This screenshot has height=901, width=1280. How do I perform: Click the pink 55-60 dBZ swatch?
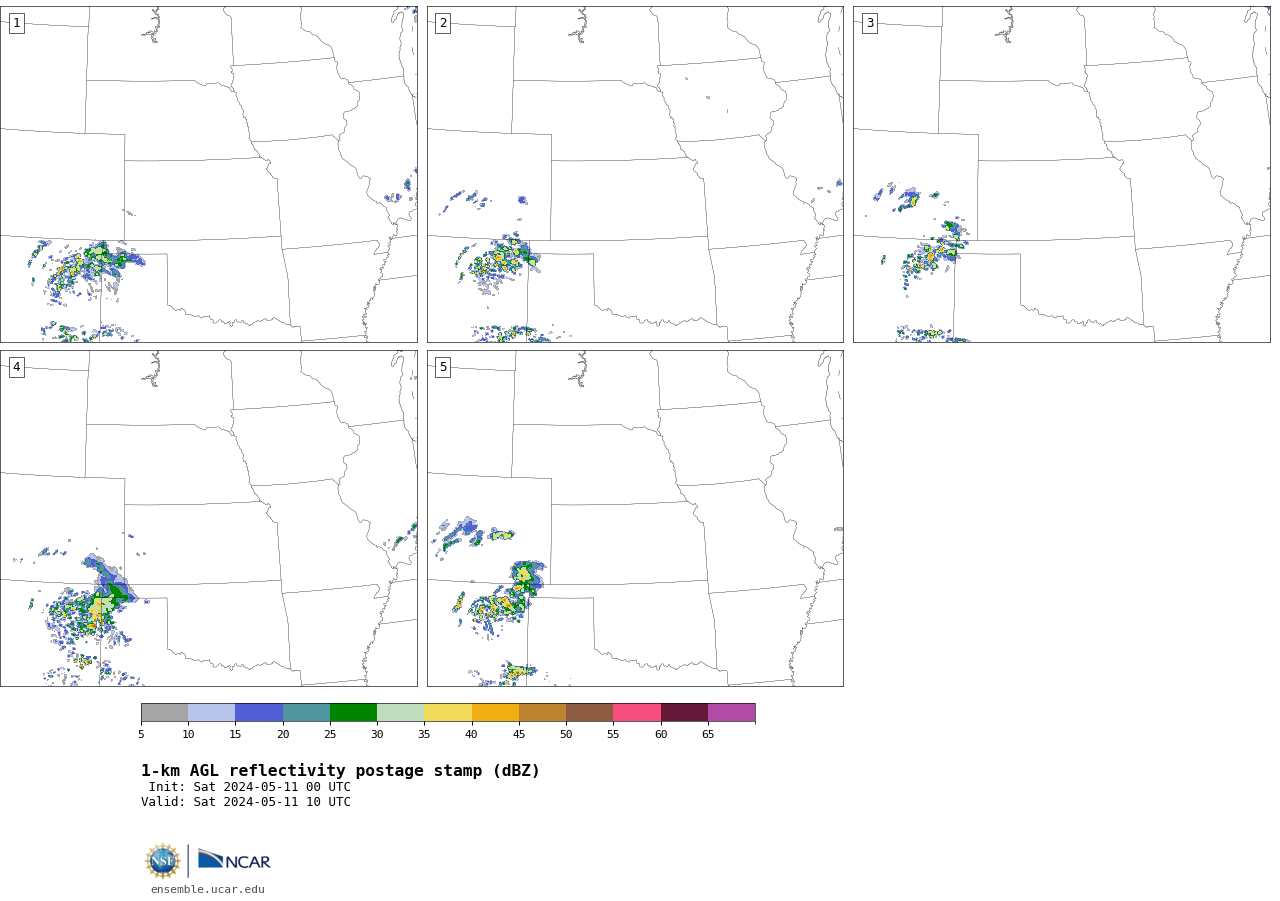(x=637, y=712)
